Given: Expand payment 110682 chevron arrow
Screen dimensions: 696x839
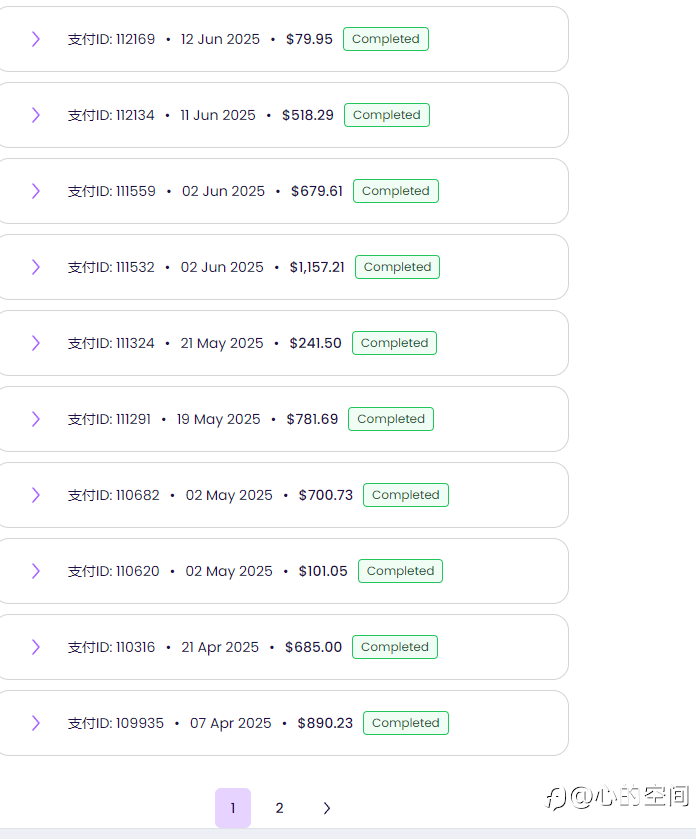Looking at the screenshot, I should pos(36,495).
